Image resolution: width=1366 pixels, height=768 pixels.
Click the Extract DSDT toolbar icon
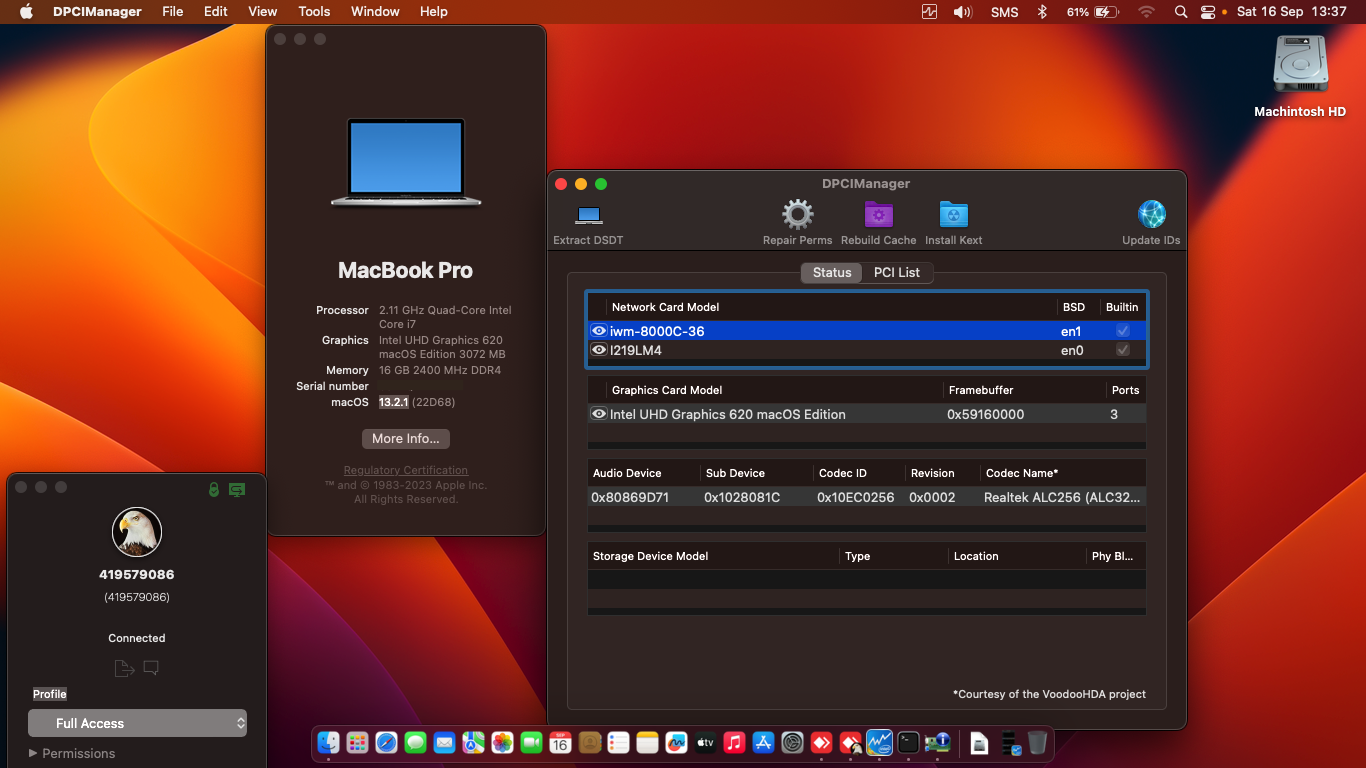(588, 215)
